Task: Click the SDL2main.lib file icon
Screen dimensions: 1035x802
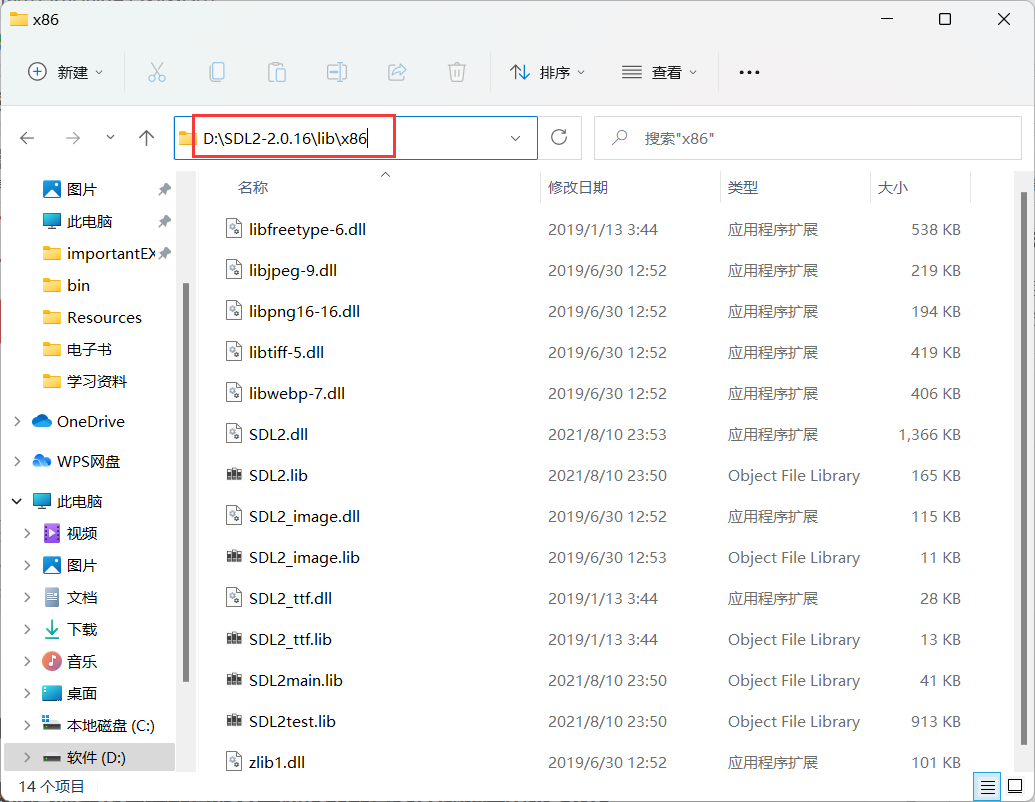Action: pyautogui.click(x=234, y=679)
